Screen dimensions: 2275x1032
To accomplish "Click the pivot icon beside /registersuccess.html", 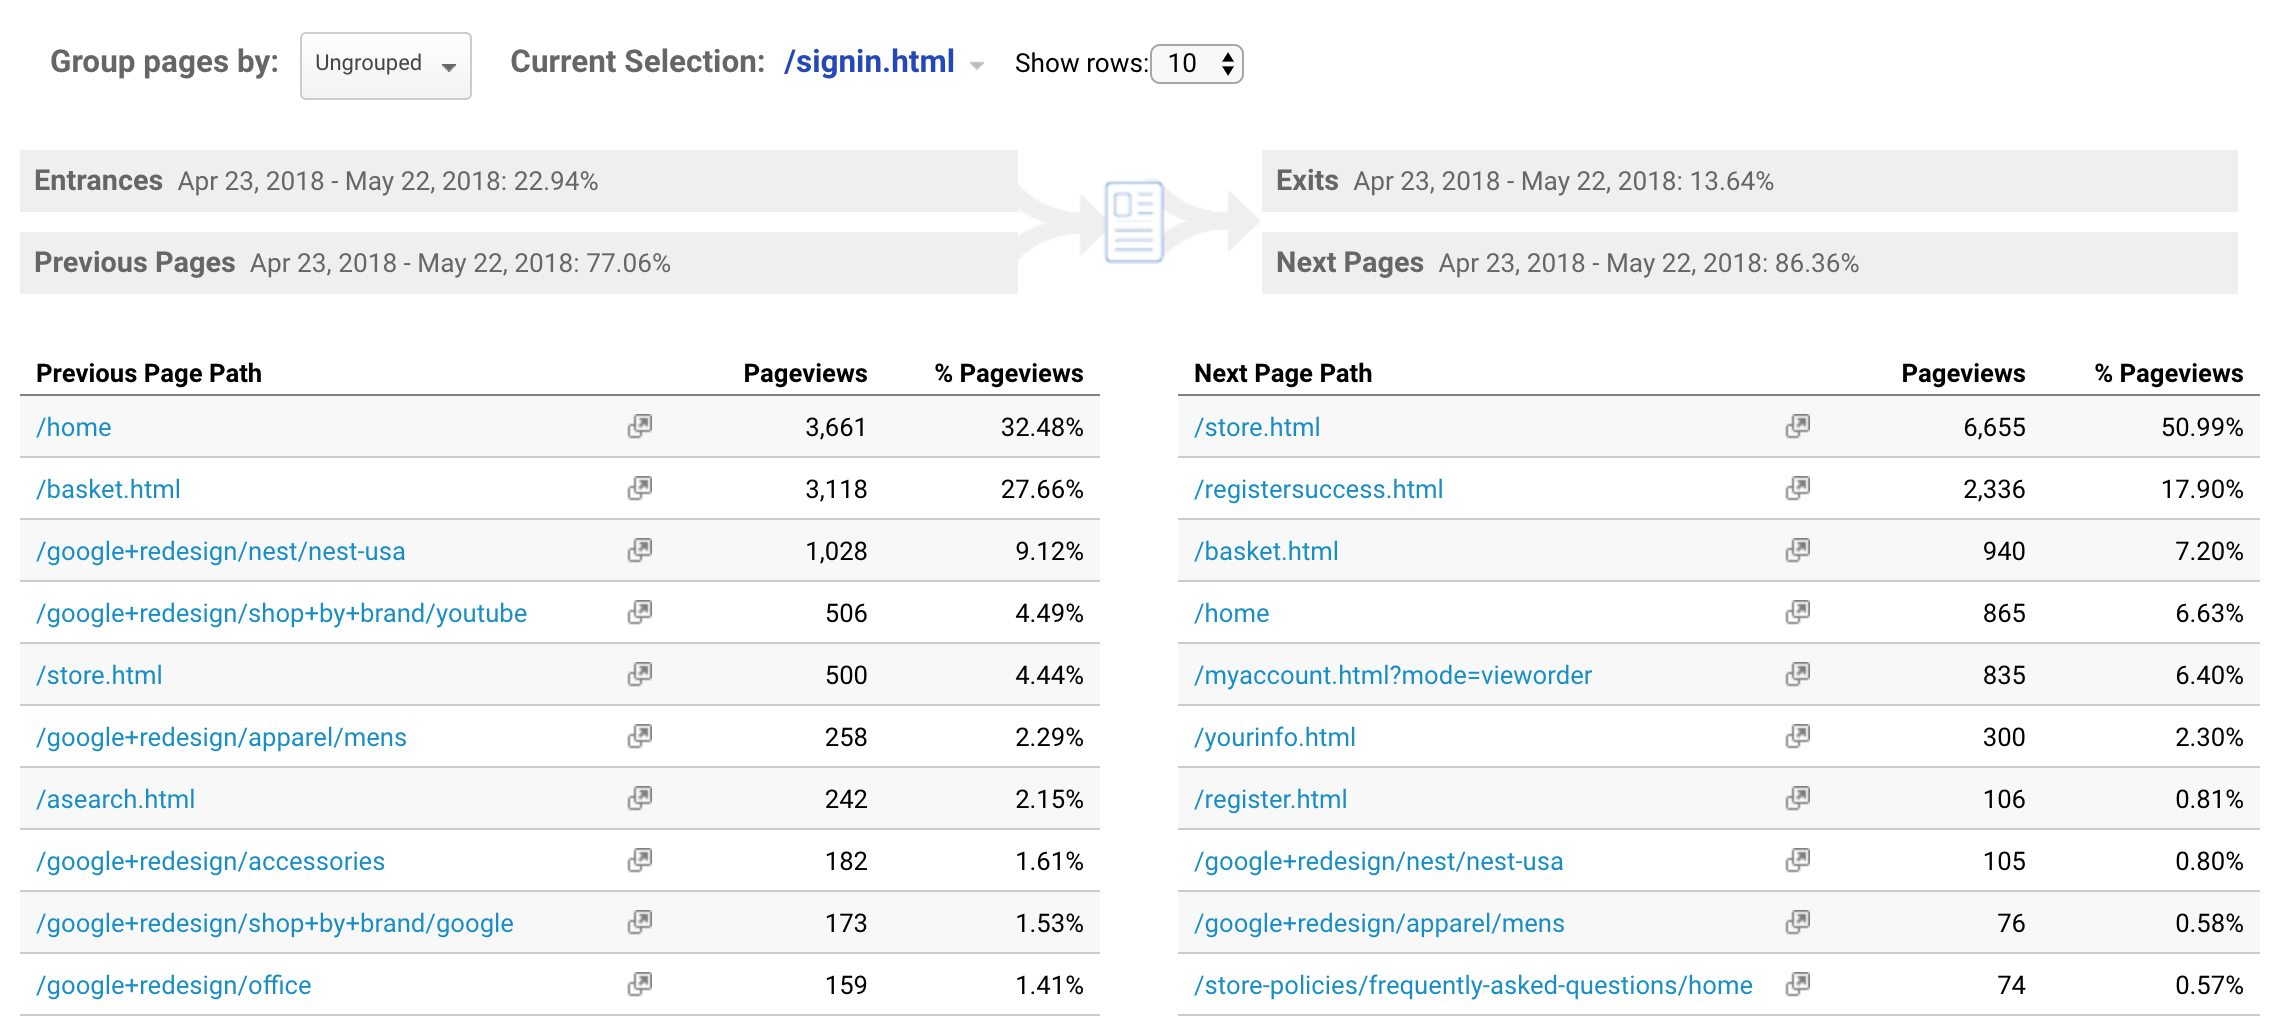I will point(1798,489).
